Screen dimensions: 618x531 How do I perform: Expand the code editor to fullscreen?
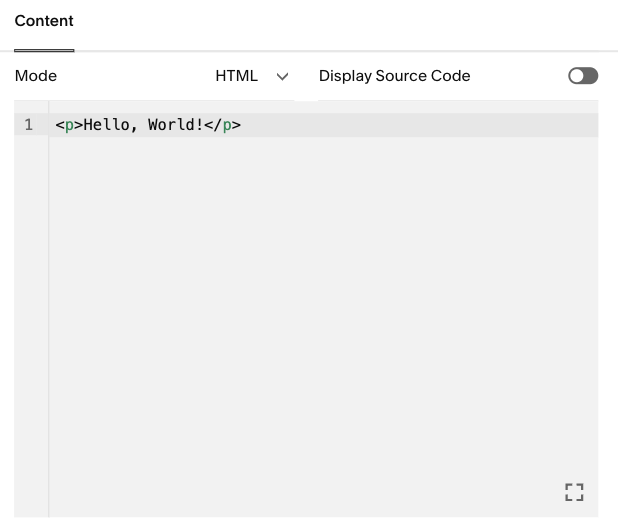[x=574, y=491]
